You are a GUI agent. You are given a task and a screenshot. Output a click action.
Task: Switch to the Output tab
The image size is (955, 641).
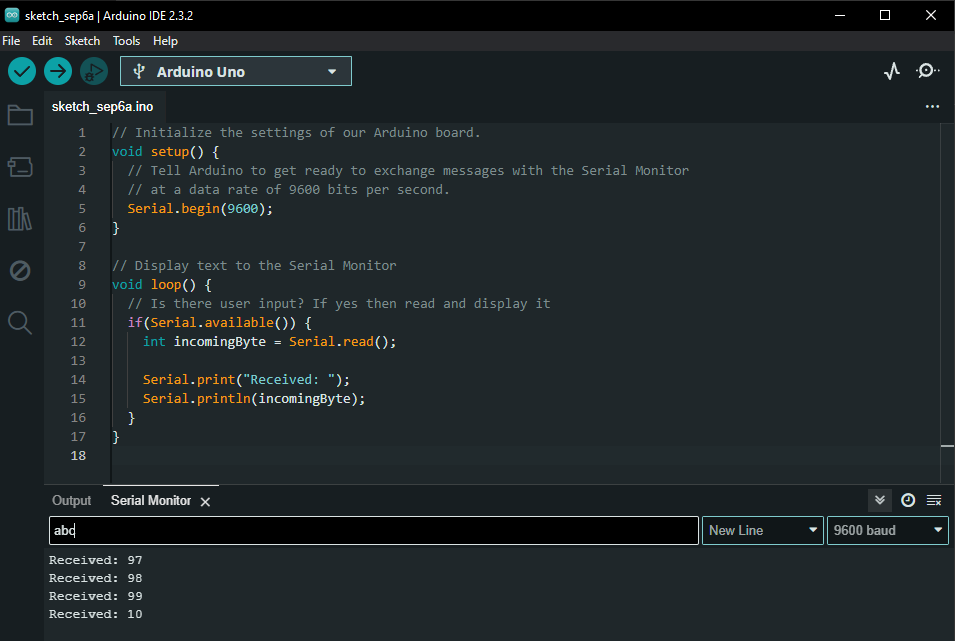(71, 500)
